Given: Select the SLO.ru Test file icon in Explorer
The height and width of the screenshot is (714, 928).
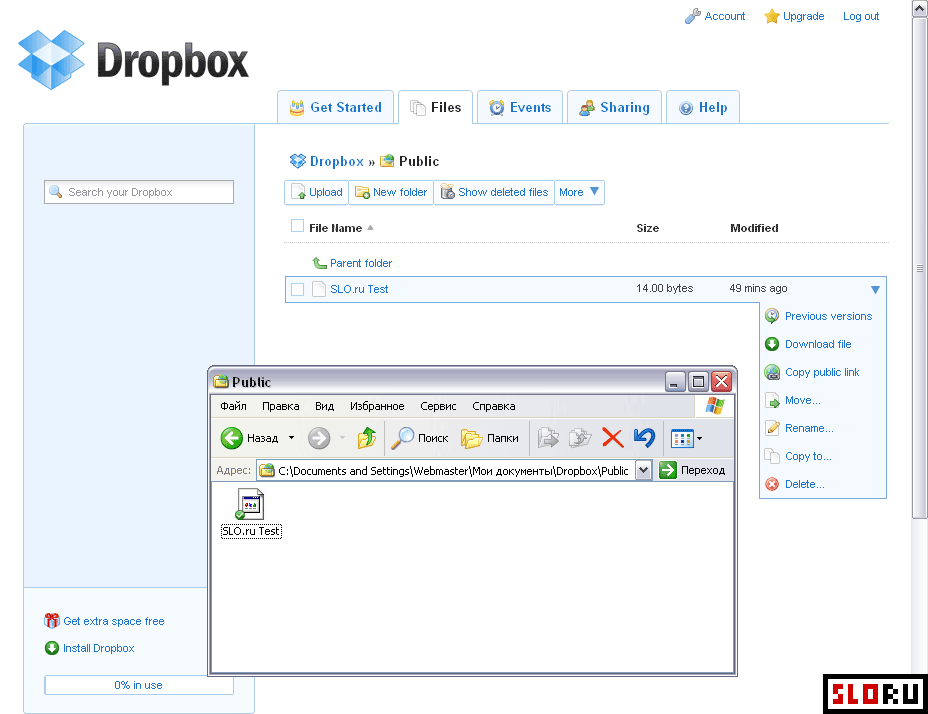Looking at the screenshot, I should pyautogui.click(x=251, y=504).
